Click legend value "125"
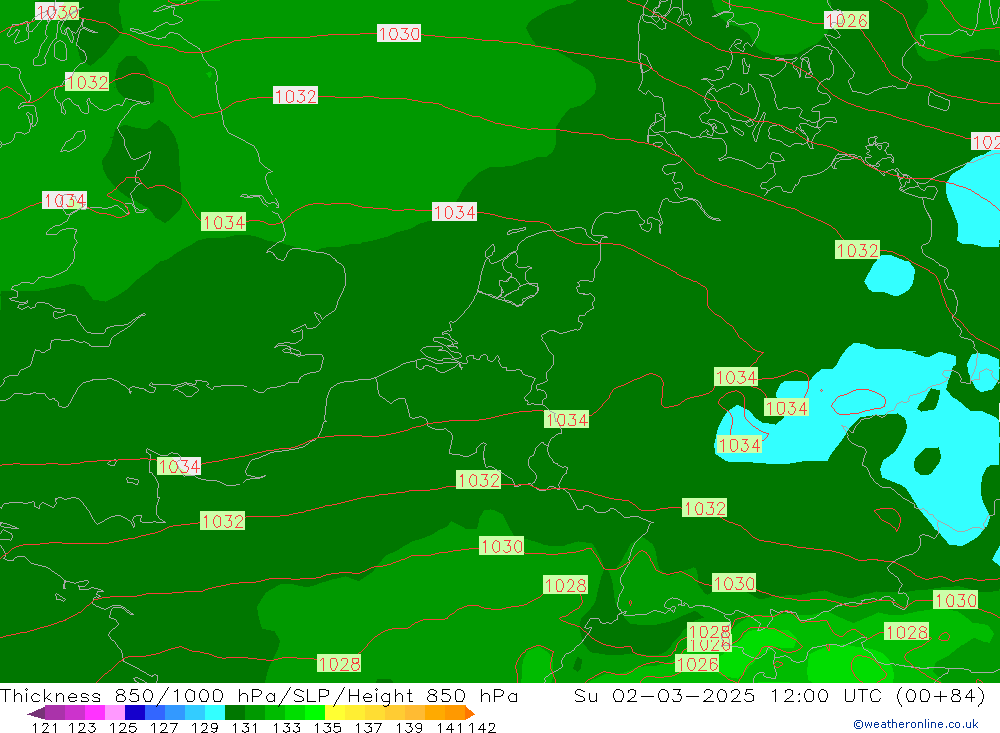Screen dimensions: 1000x733 (x=122, y=727)
